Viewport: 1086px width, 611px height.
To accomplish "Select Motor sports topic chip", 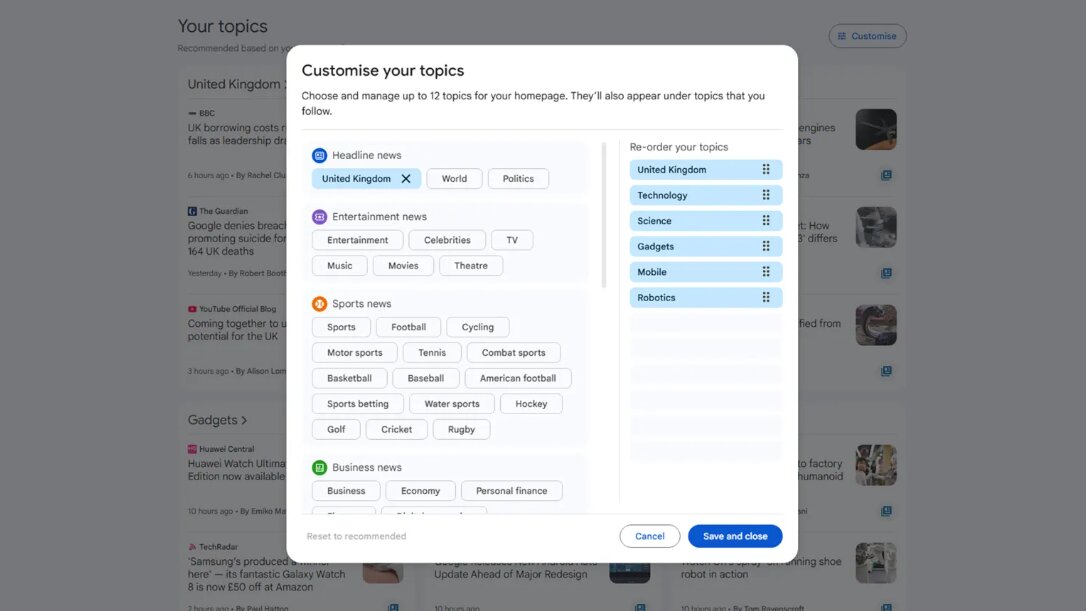I will [x=355, y=353].
